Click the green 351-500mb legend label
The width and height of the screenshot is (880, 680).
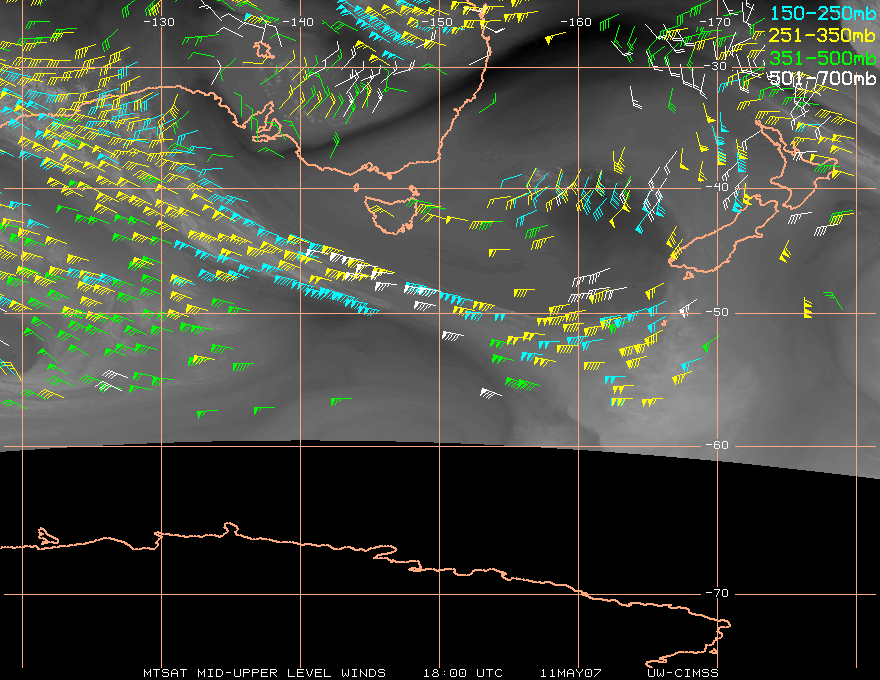click(x=822, y=58)
